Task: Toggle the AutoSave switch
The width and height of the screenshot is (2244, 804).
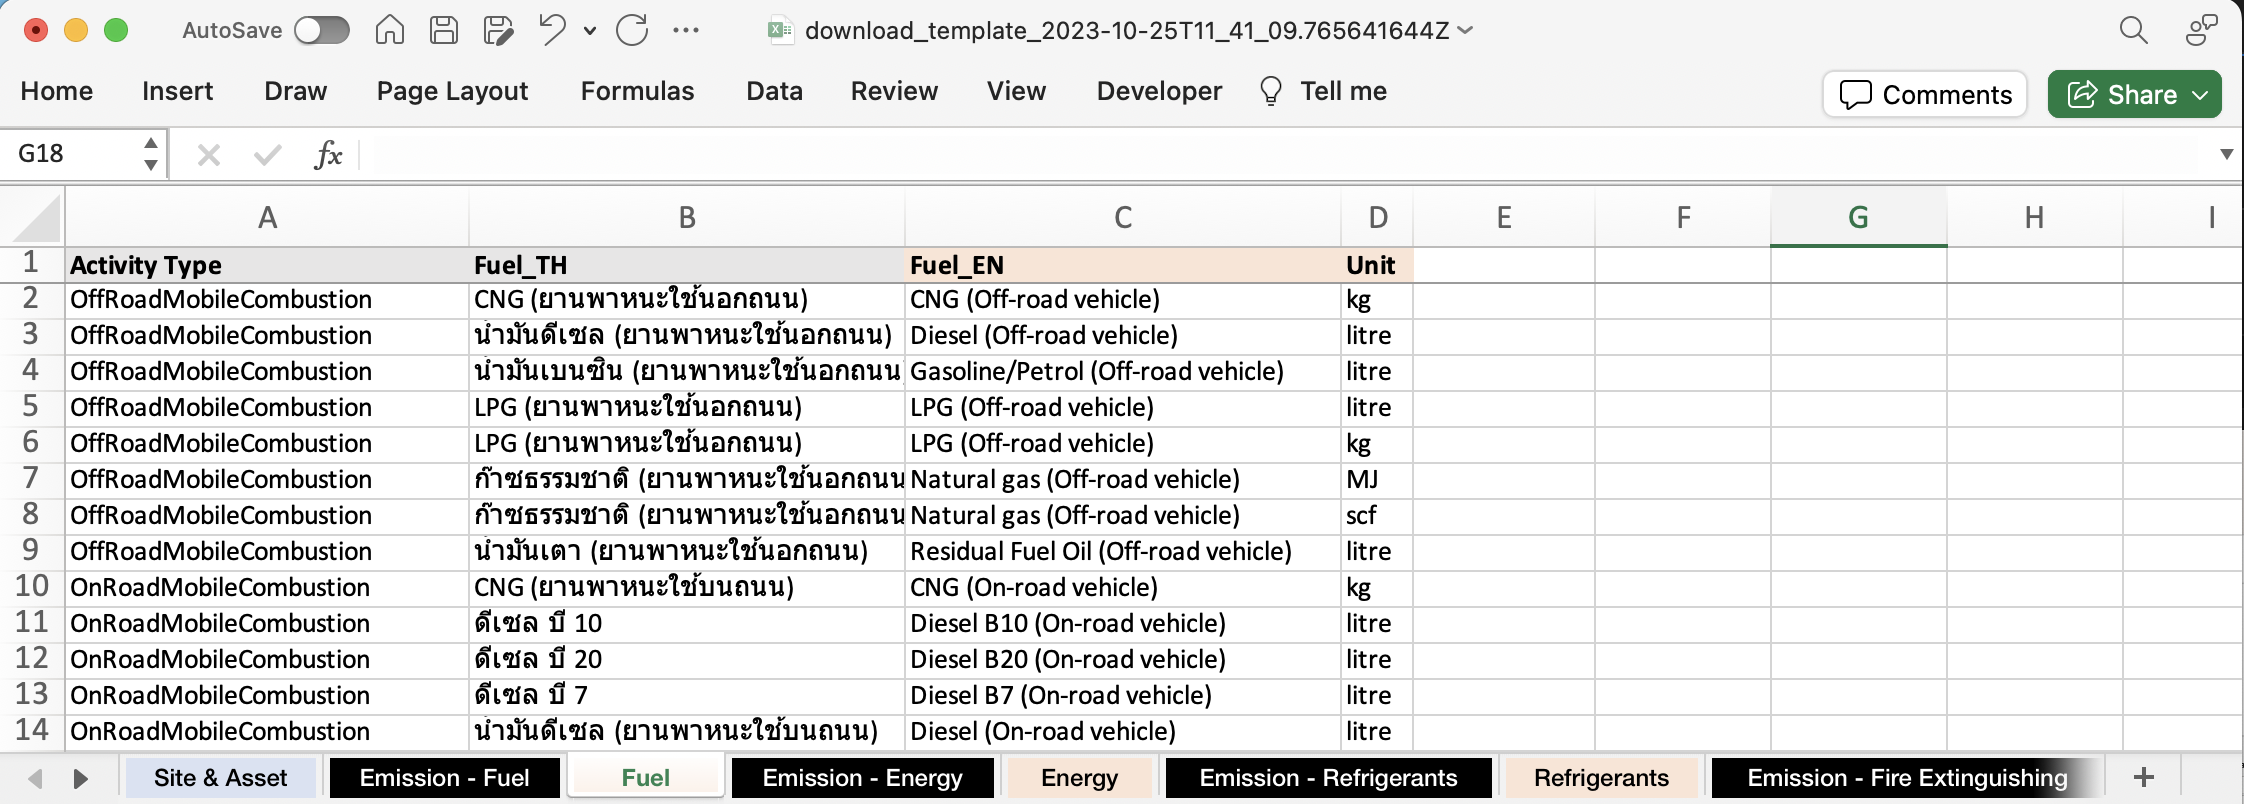Action: (321, 31)
